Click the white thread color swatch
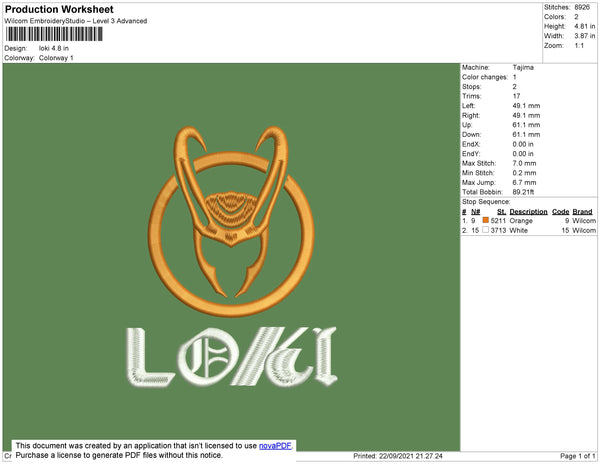This screenshot has width=600, height=464. point(486,230)
